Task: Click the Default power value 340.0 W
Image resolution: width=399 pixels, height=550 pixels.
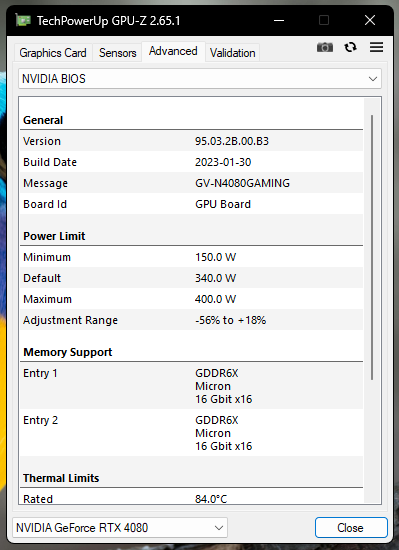Action: (x=215, y=278)
